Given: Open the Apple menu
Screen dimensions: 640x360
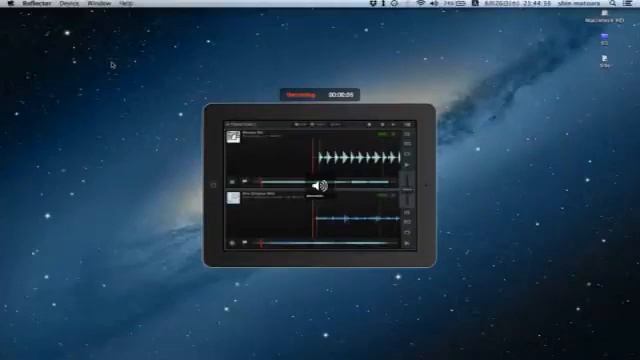Looking at the screenshot, I should 11,3.
